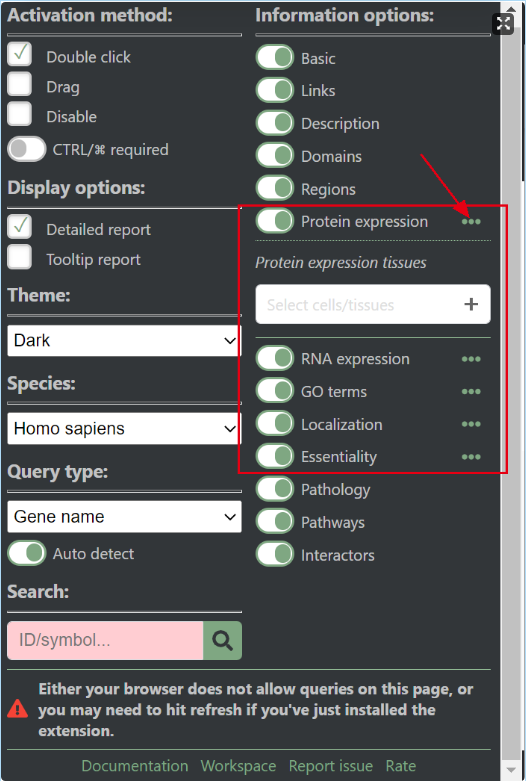Screen dimensions: 527x781
Task: Uncheck the Double click activation checkbox
Action: (x=19, y=54)
